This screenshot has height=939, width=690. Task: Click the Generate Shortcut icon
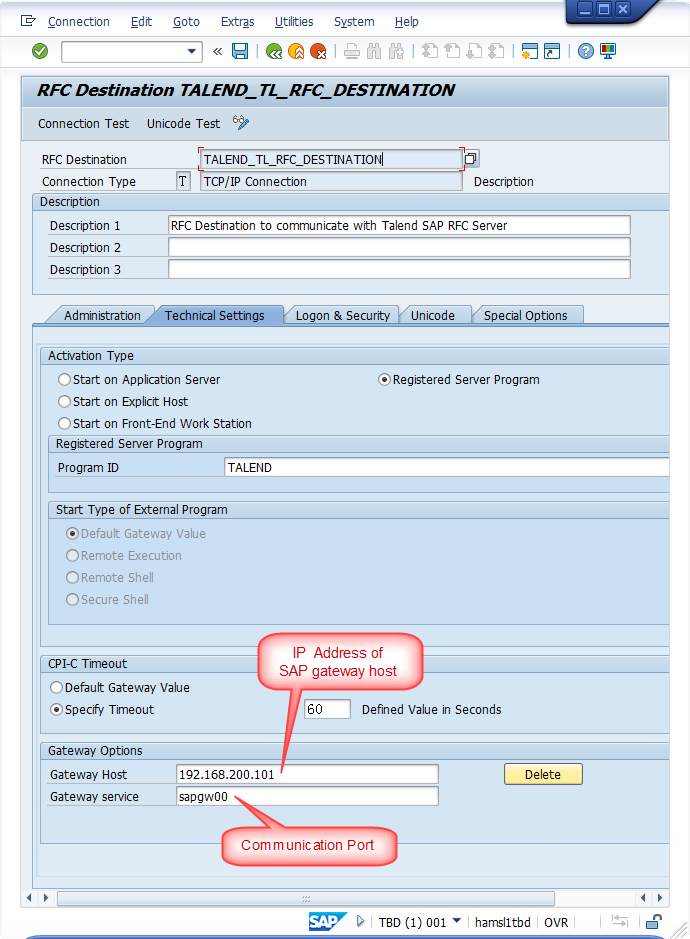[552, 52]
